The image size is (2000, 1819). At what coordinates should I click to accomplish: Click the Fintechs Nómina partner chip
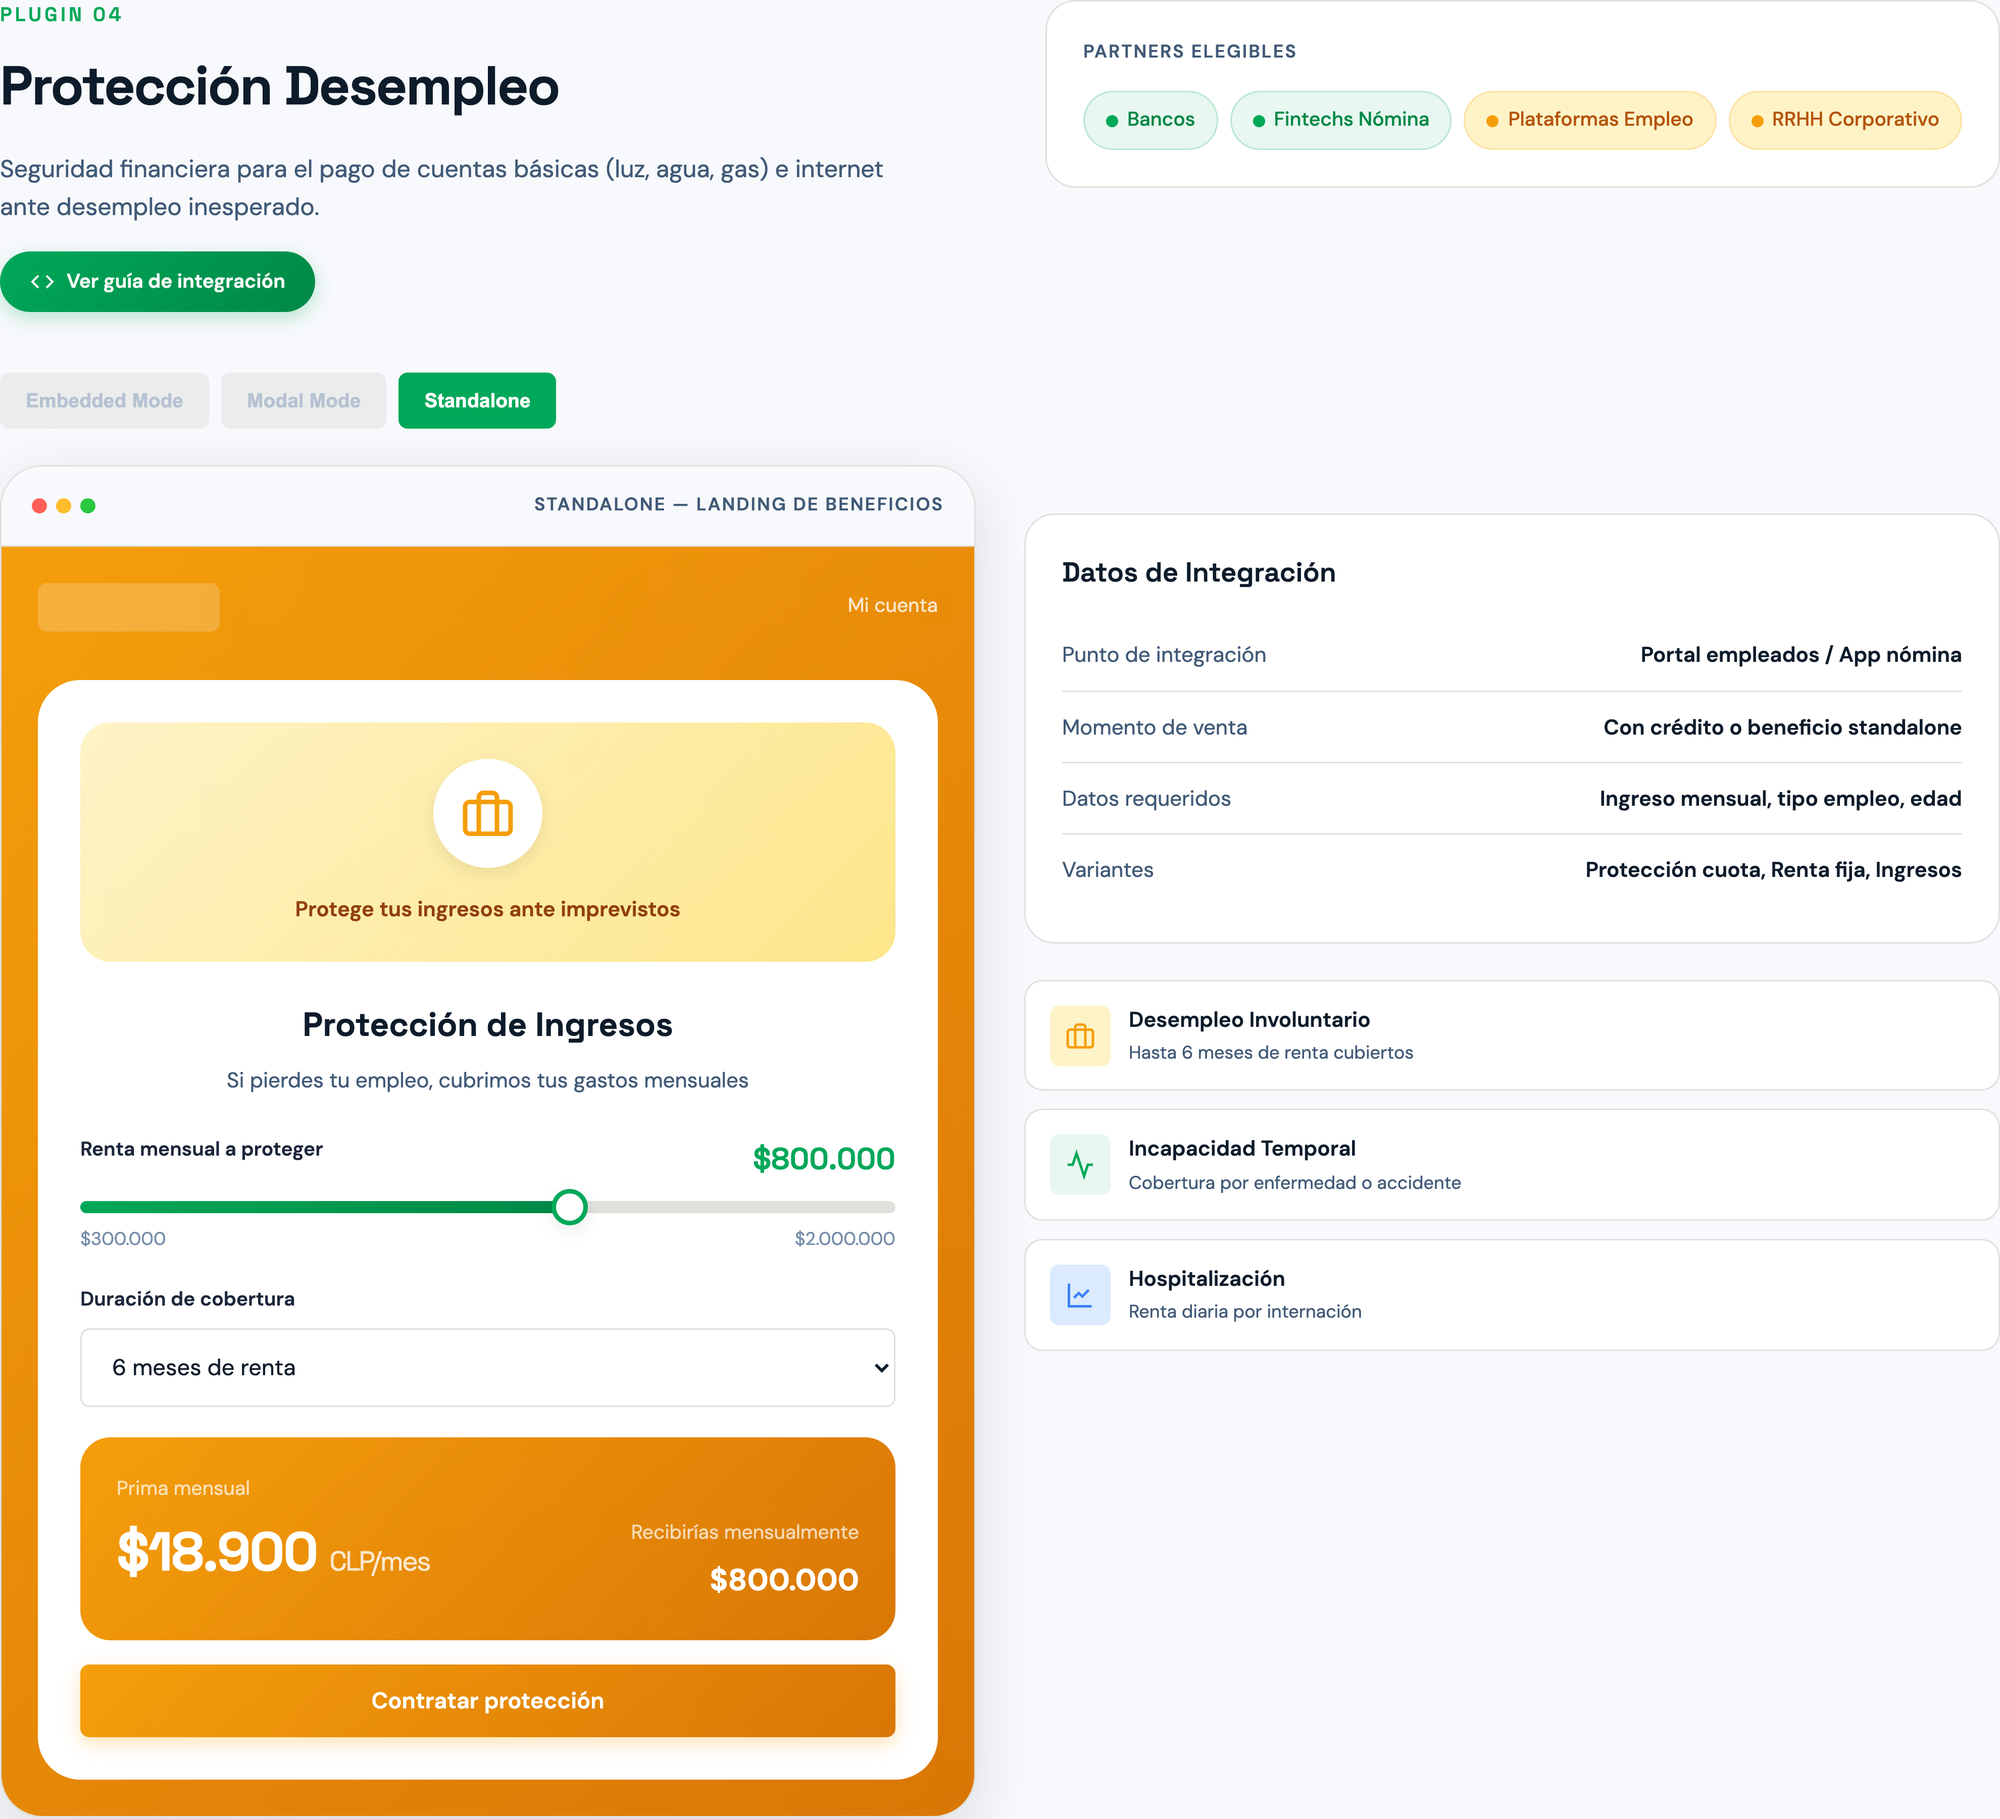1340,119
